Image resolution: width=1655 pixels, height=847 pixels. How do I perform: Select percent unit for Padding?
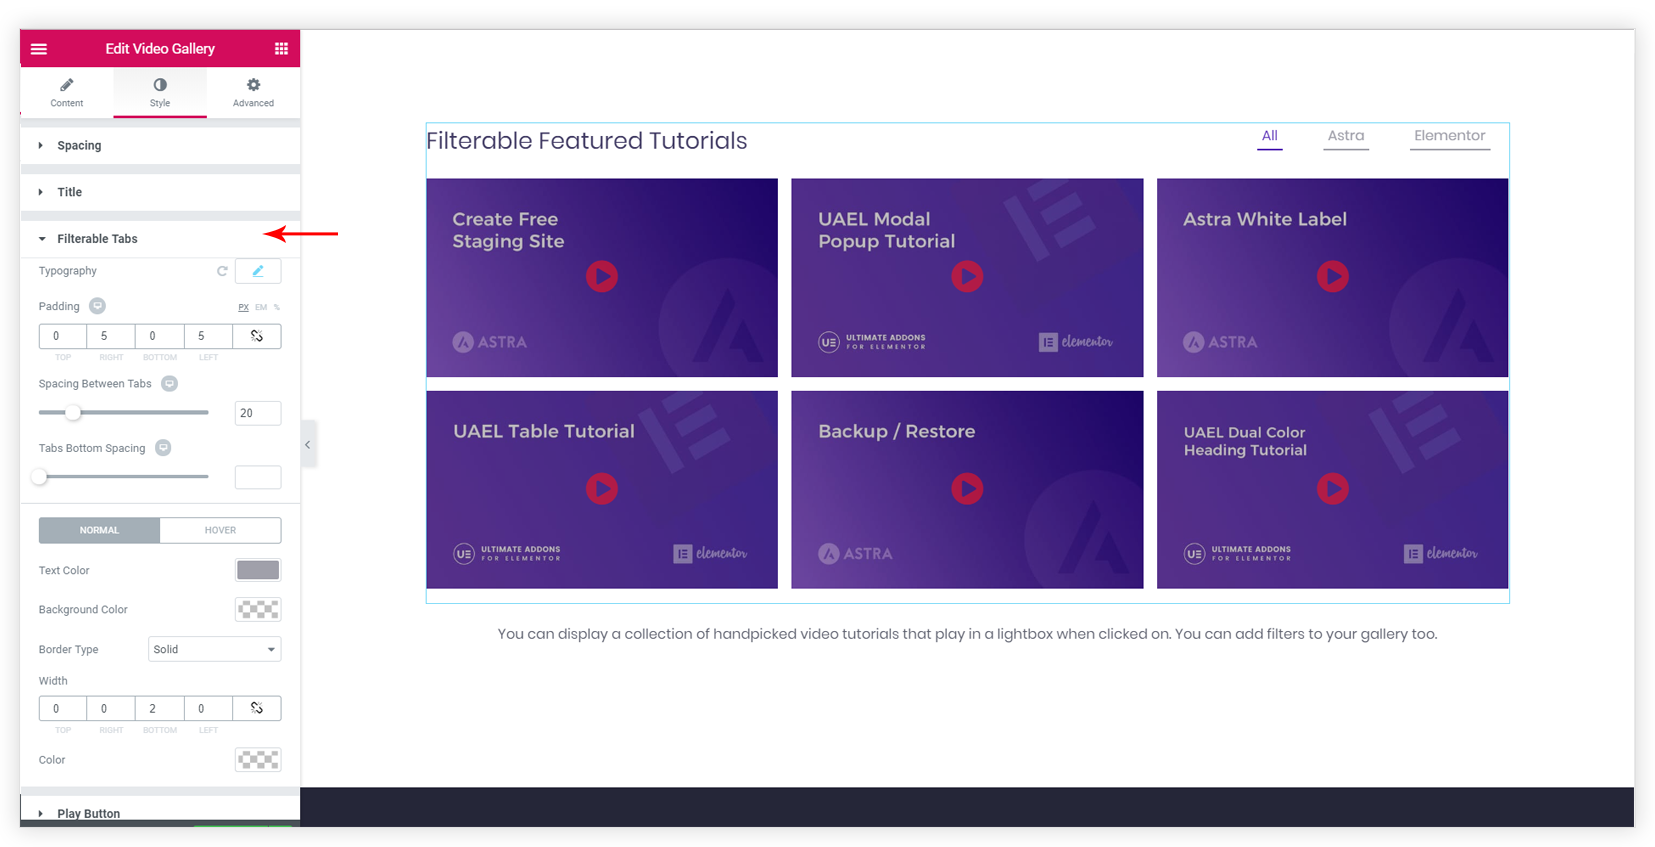pyautogui.click(x=277, y=307)
